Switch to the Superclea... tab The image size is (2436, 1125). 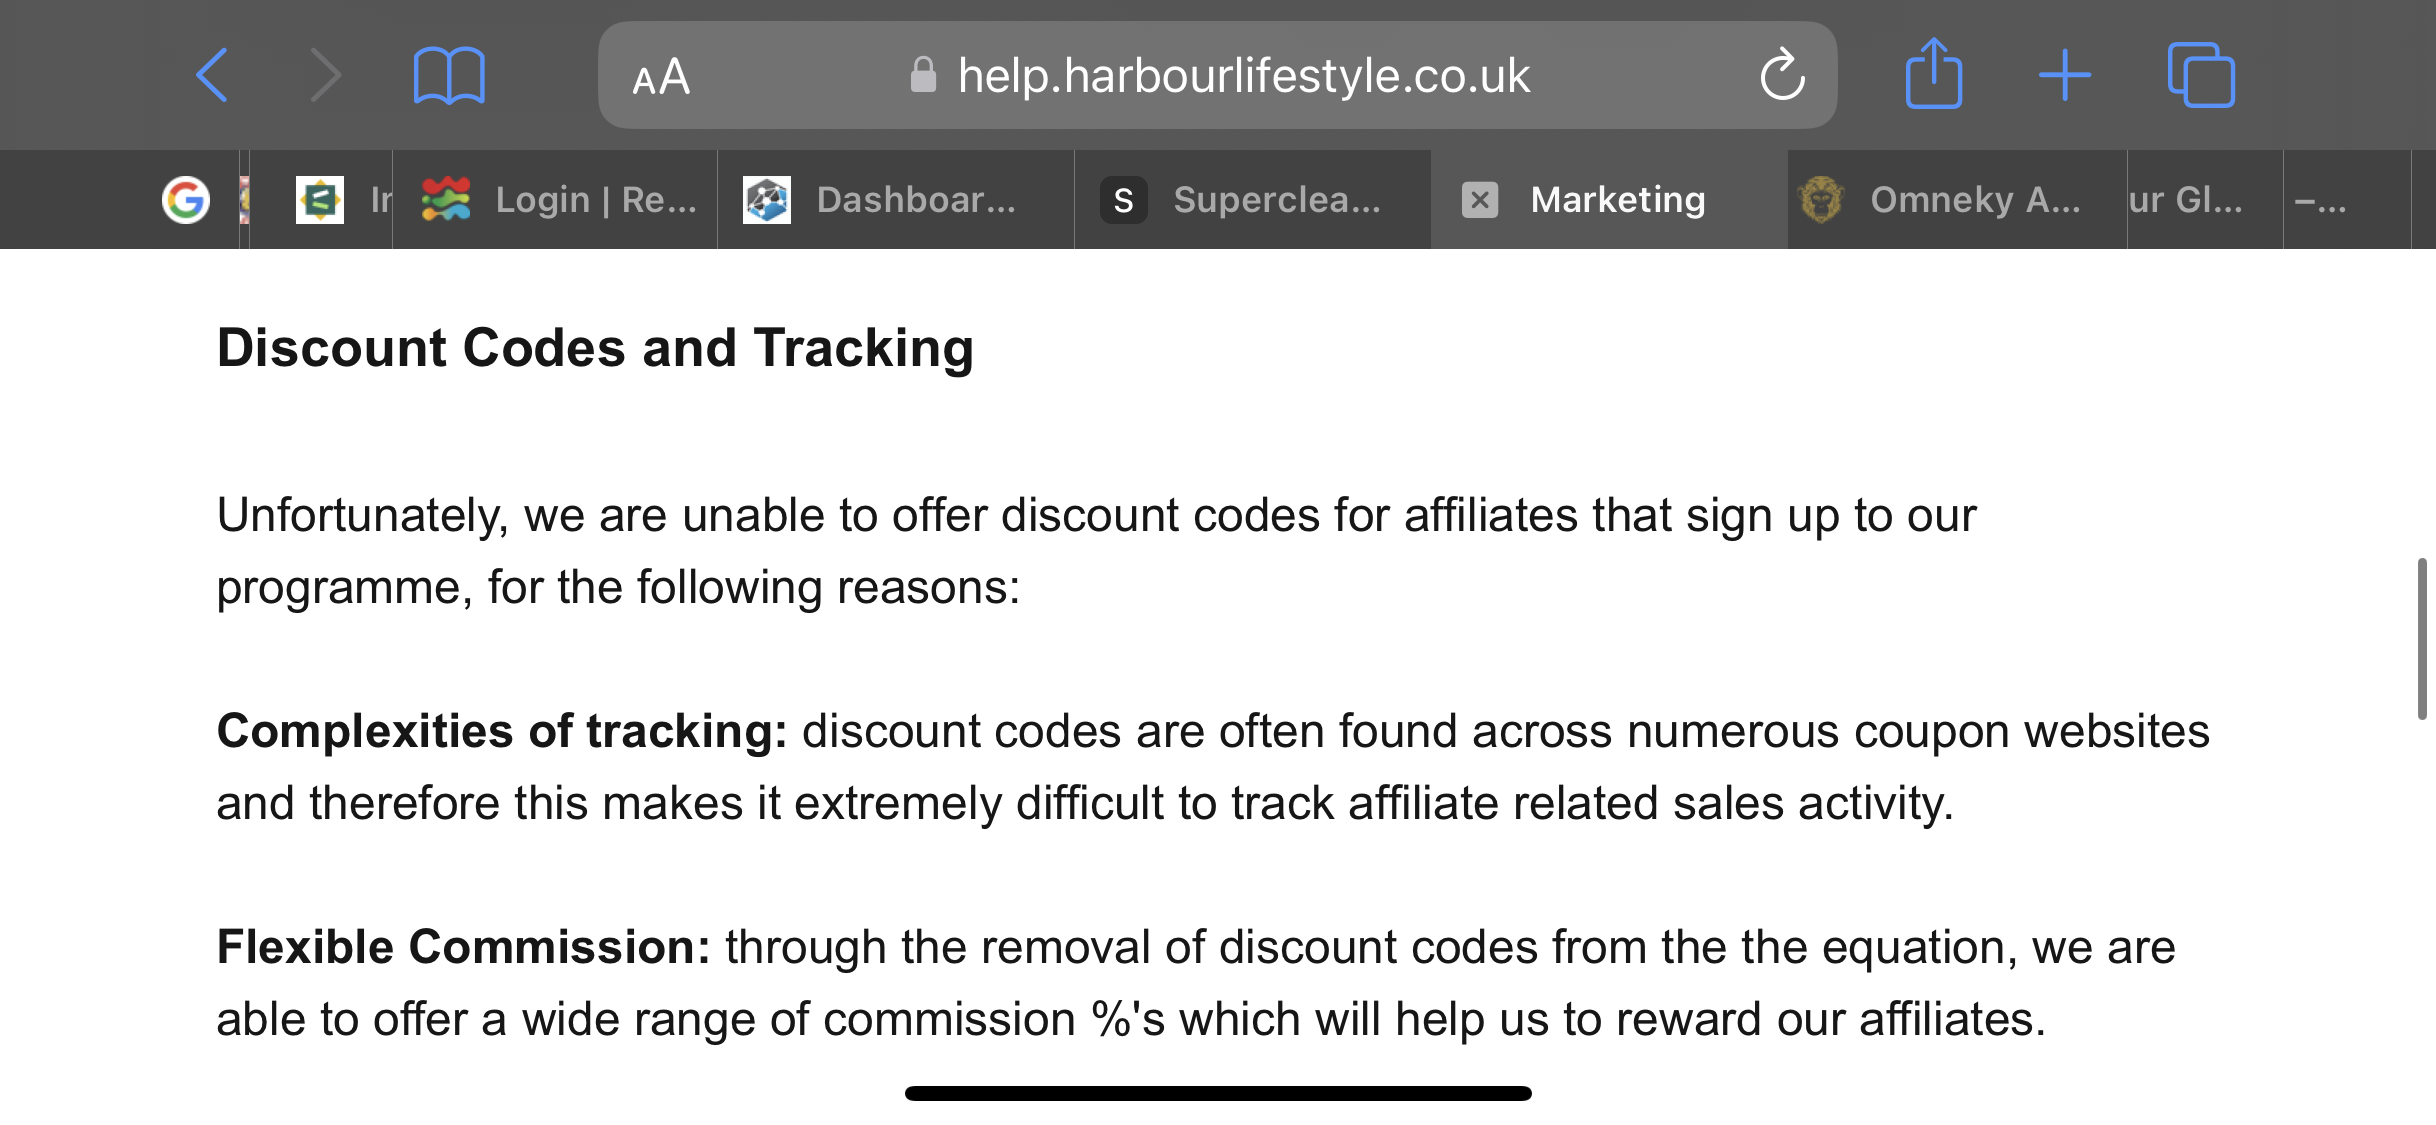click(1253, 200)
